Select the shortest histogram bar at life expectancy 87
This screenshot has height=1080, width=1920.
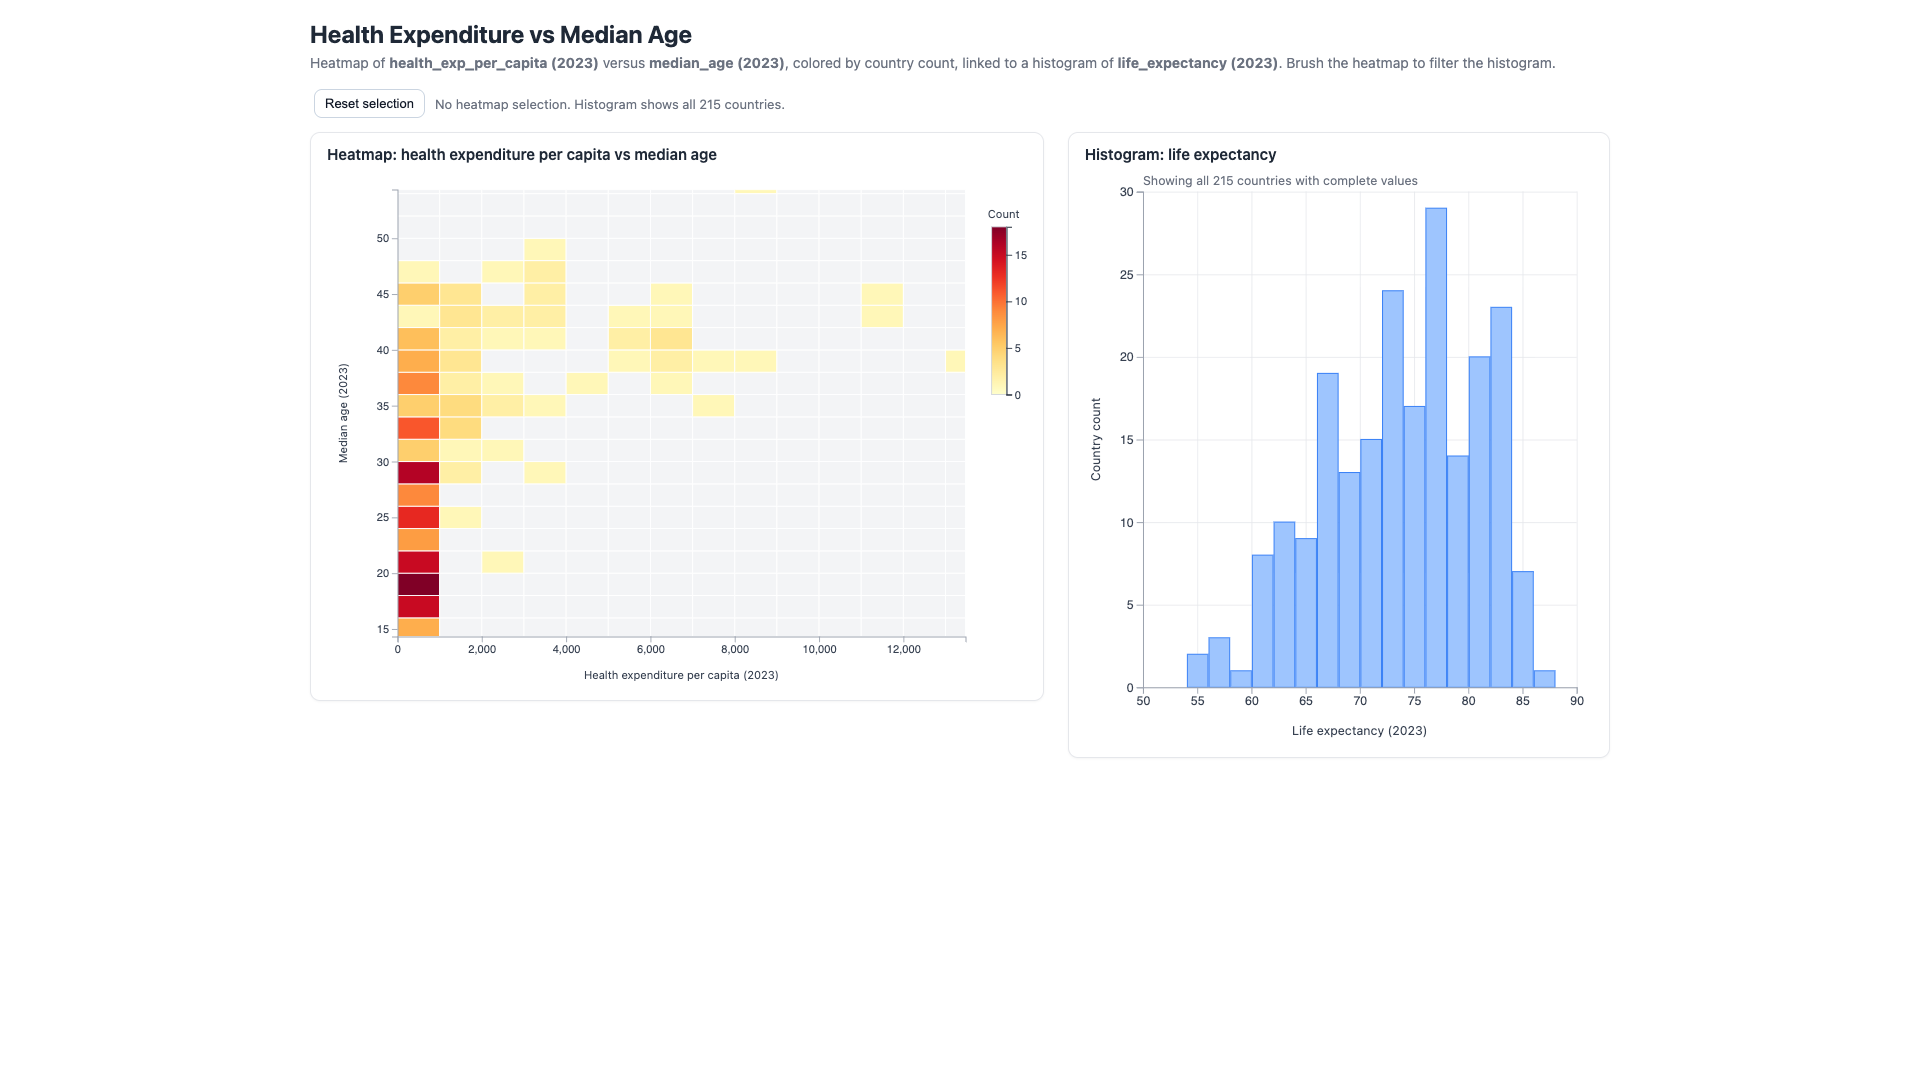tap(1544, 679)
